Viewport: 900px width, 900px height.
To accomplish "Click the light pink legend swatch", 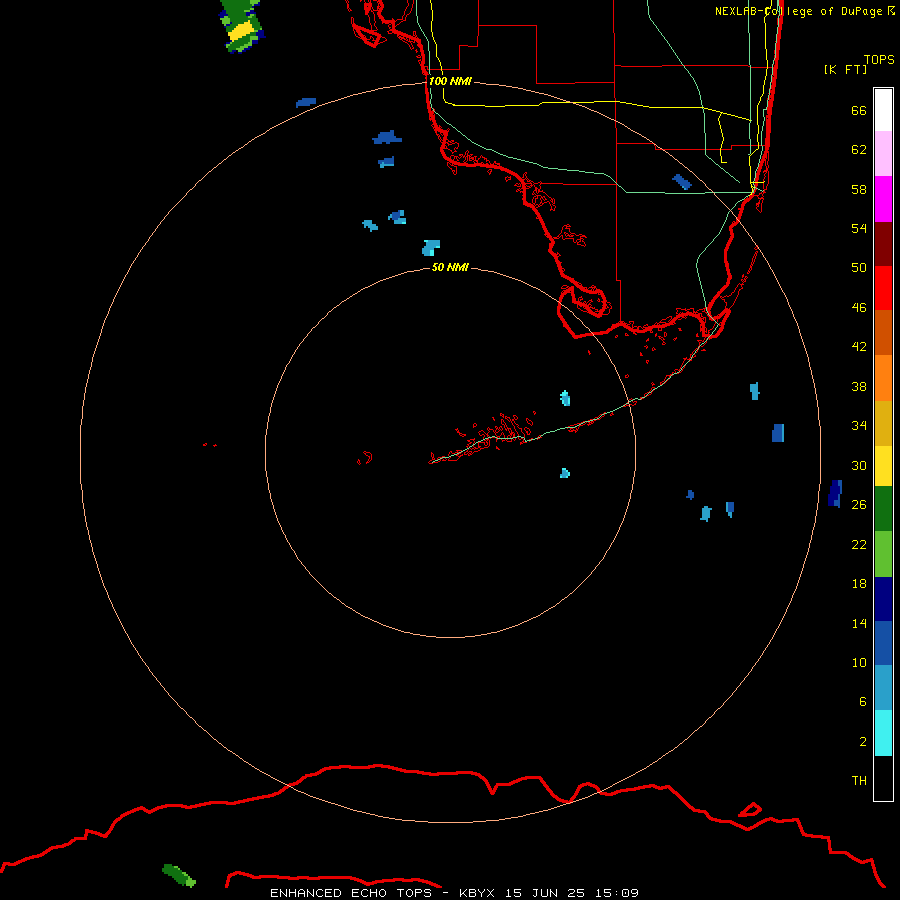I will click(883, 153).
